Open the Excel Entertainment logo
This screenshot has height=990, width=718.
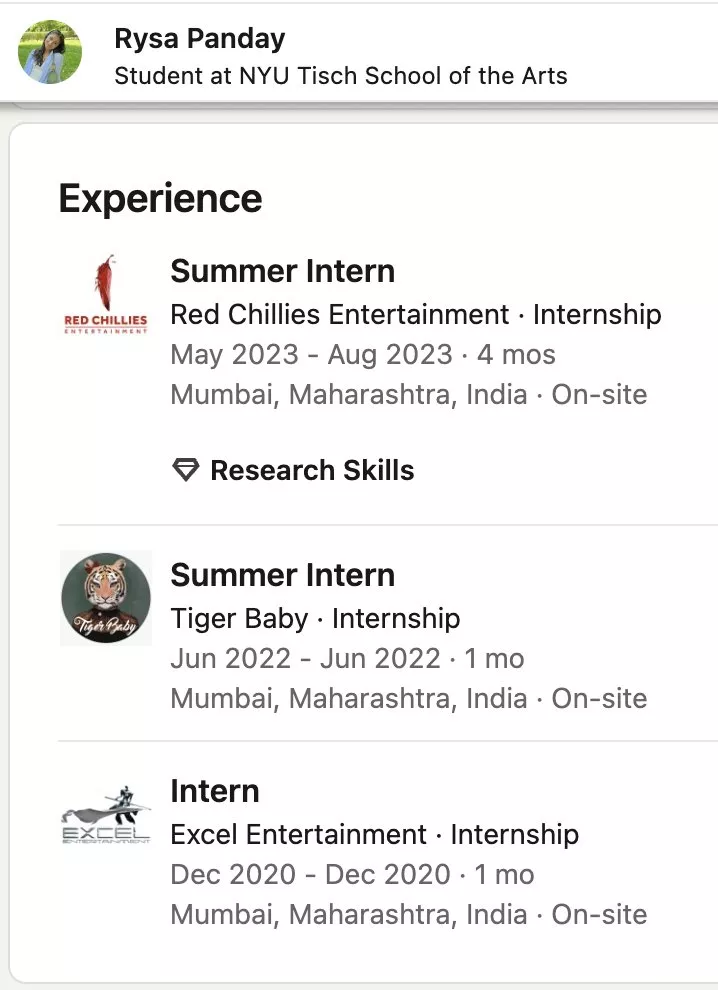[105, 815]
